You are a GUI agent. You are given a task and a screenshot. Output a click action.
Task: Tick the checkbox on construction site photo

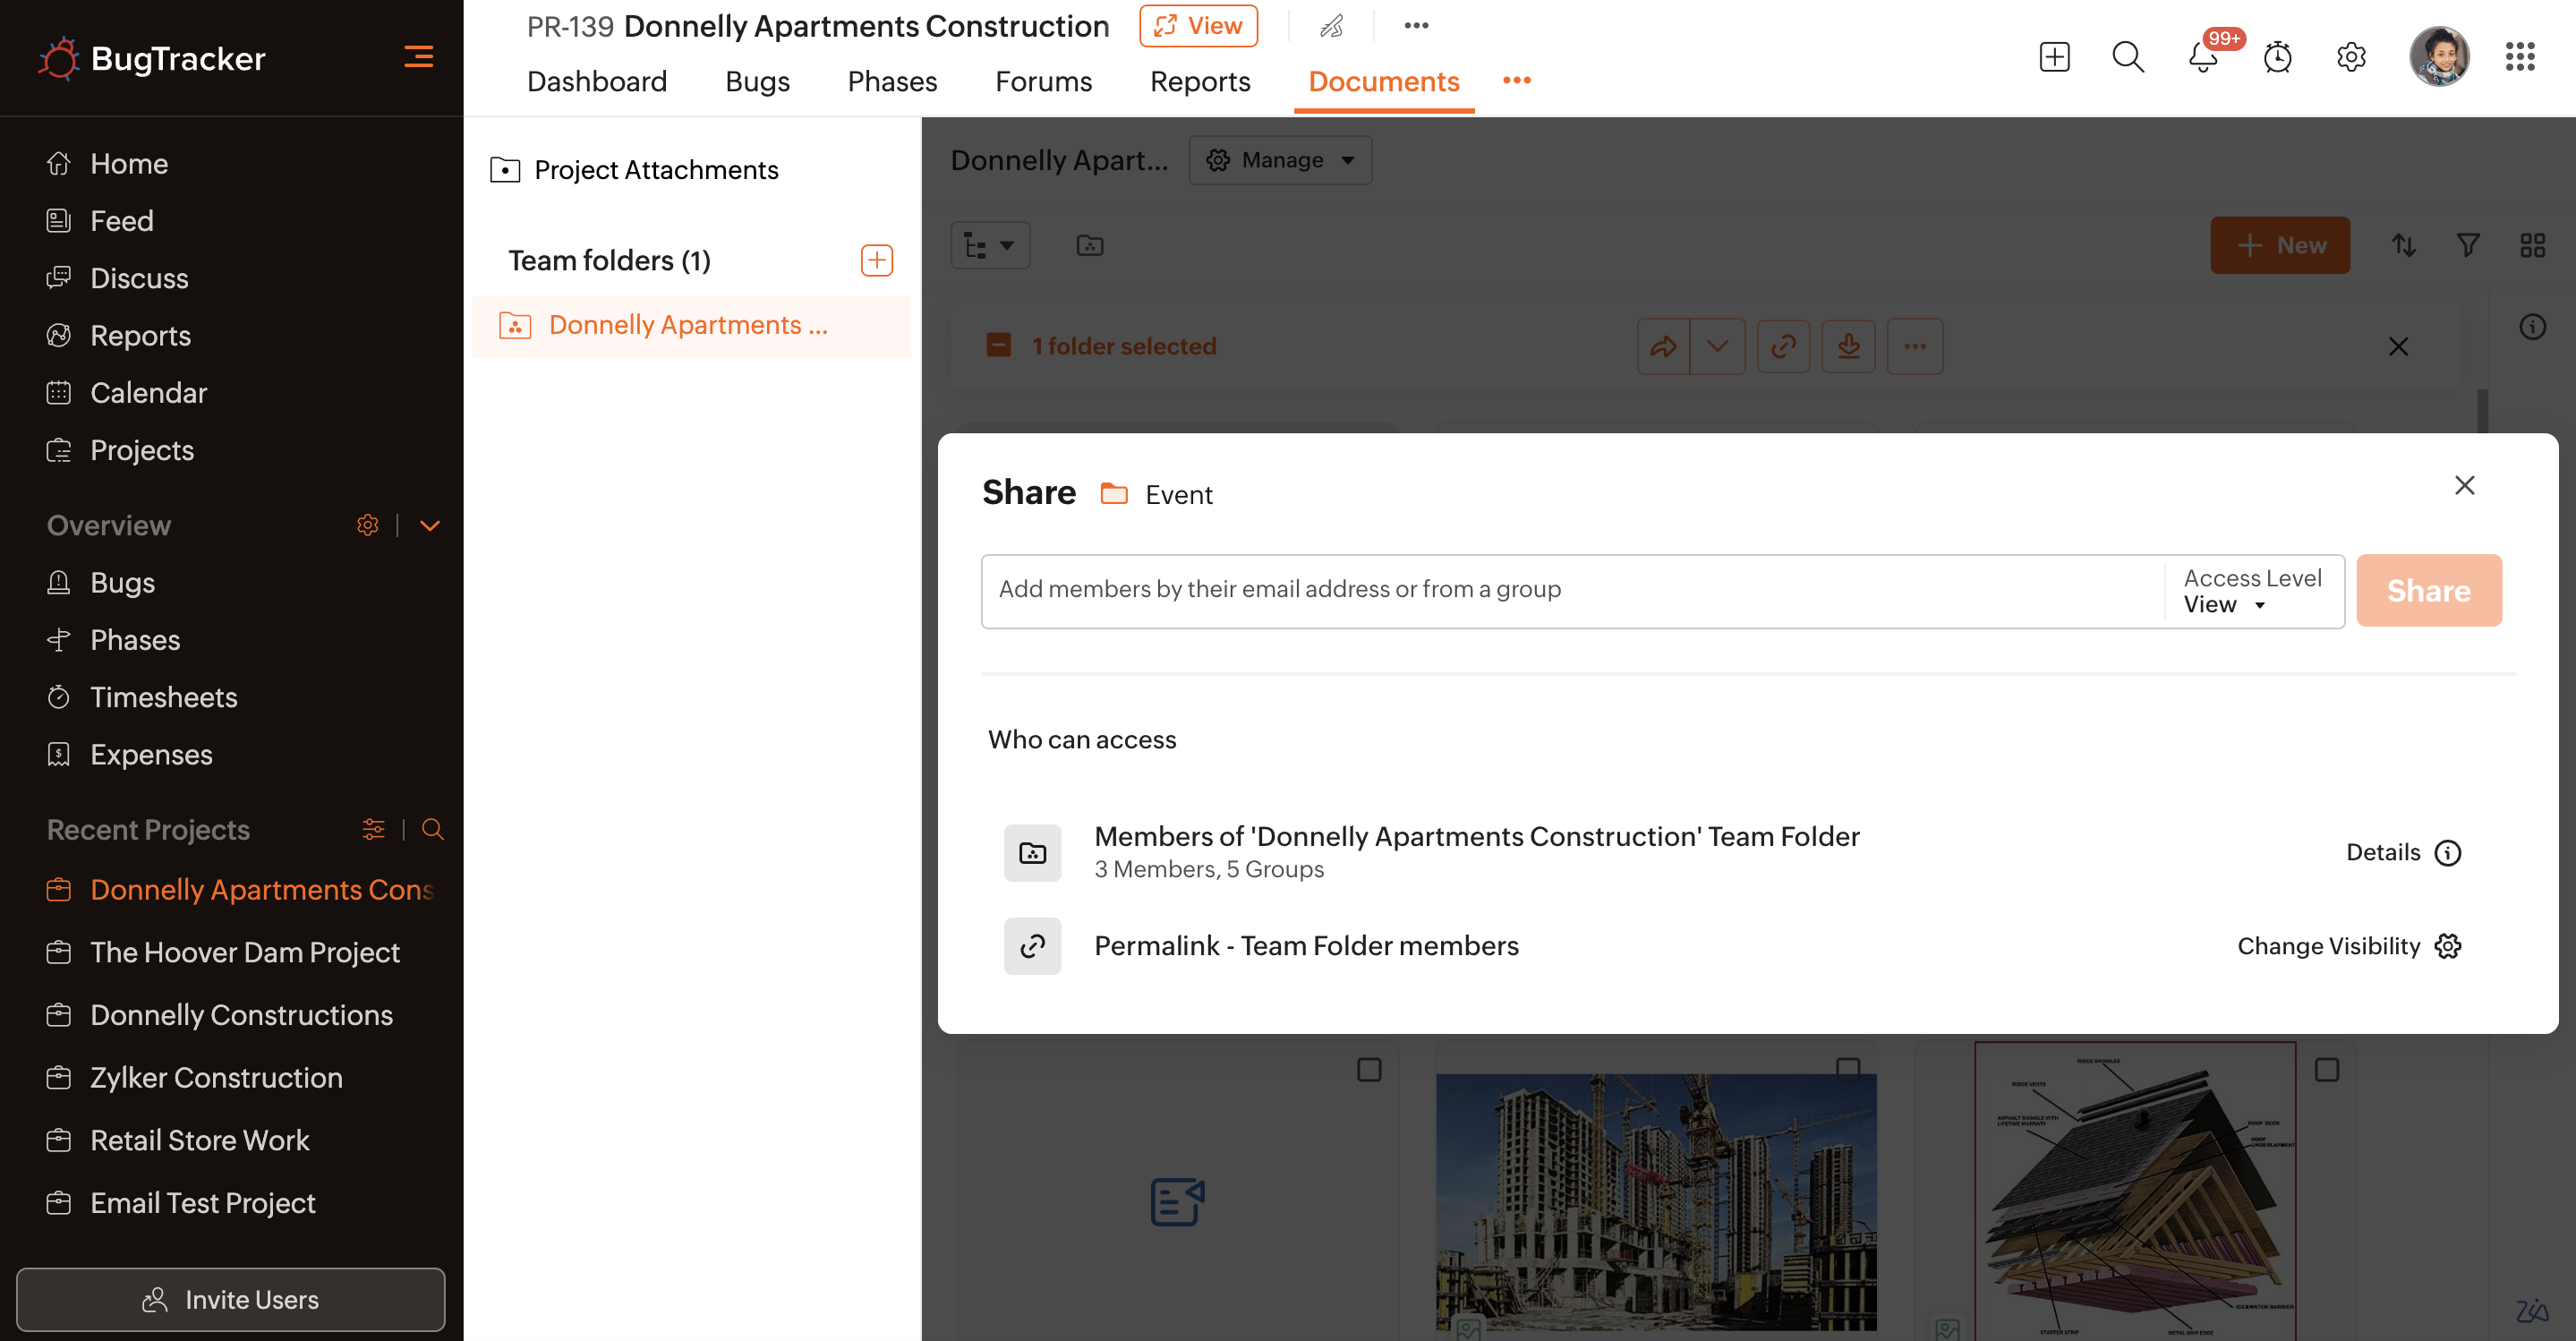[x=1847, y=1069]
